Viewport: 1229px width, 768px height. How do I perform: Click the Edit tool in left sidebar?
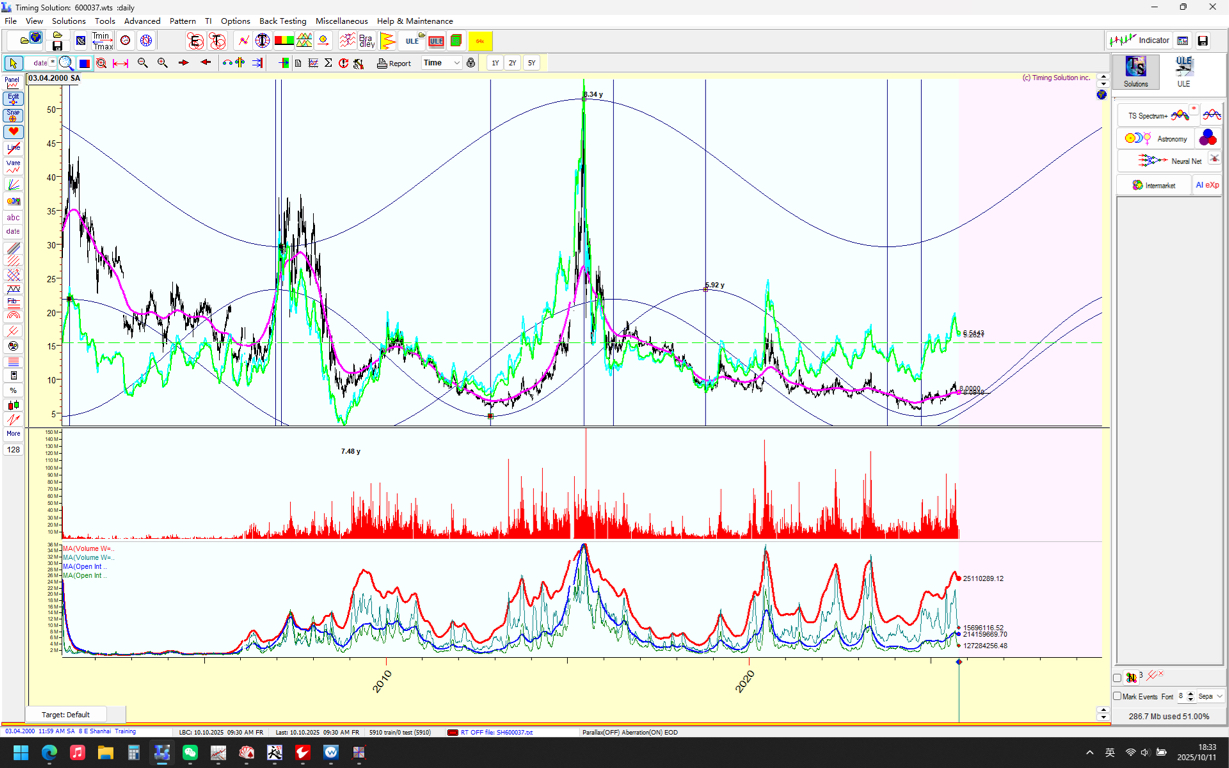(x=13, y=98)
